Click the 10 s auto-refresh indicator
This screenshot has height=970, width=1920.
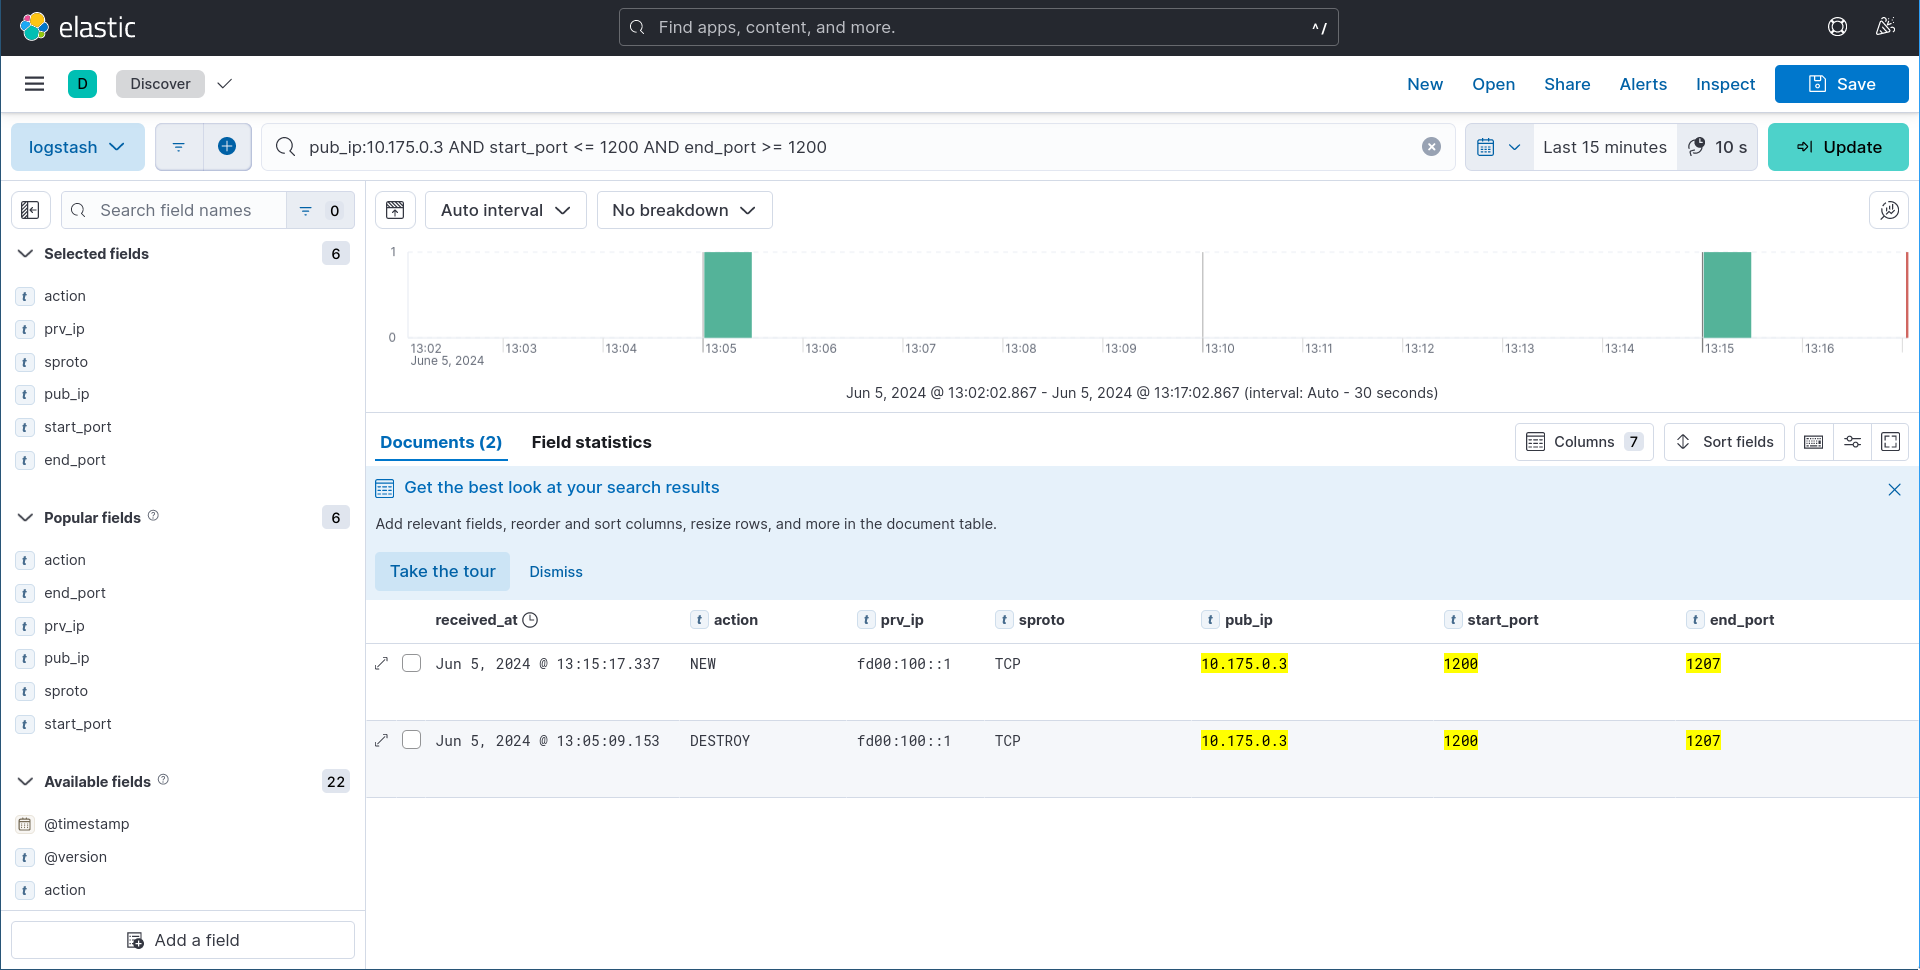coord(1717,147)
